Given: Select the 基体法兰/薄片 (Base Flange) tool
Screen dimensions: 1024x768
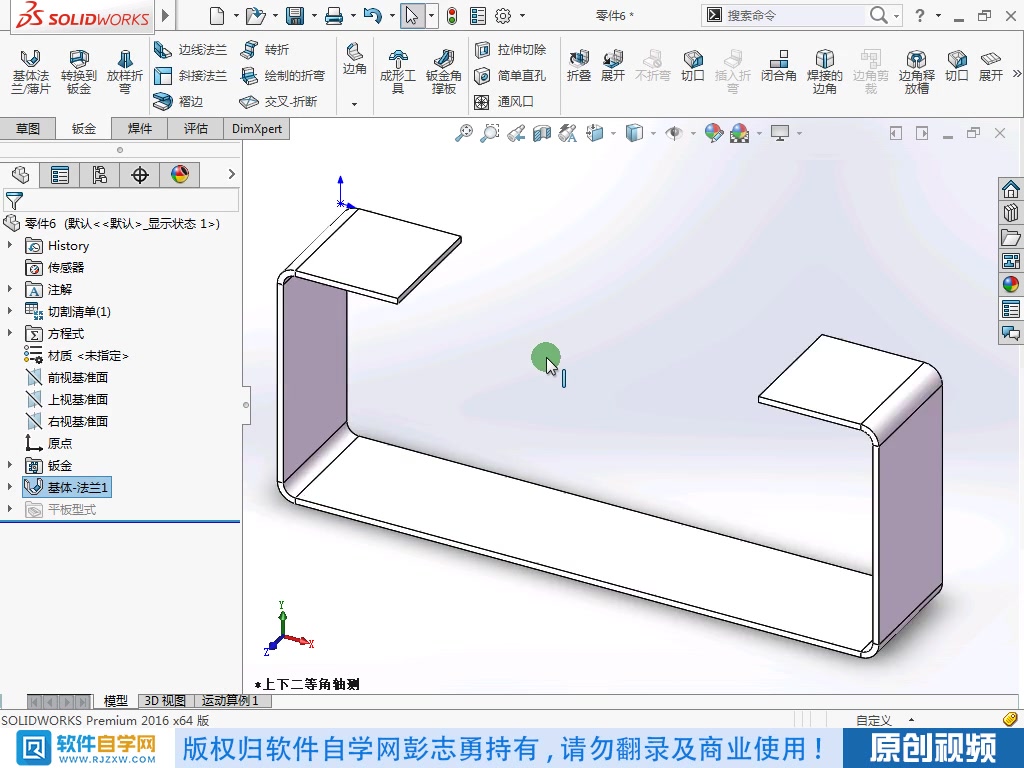Looking at the screenshot, I should [x=32, y=70].
